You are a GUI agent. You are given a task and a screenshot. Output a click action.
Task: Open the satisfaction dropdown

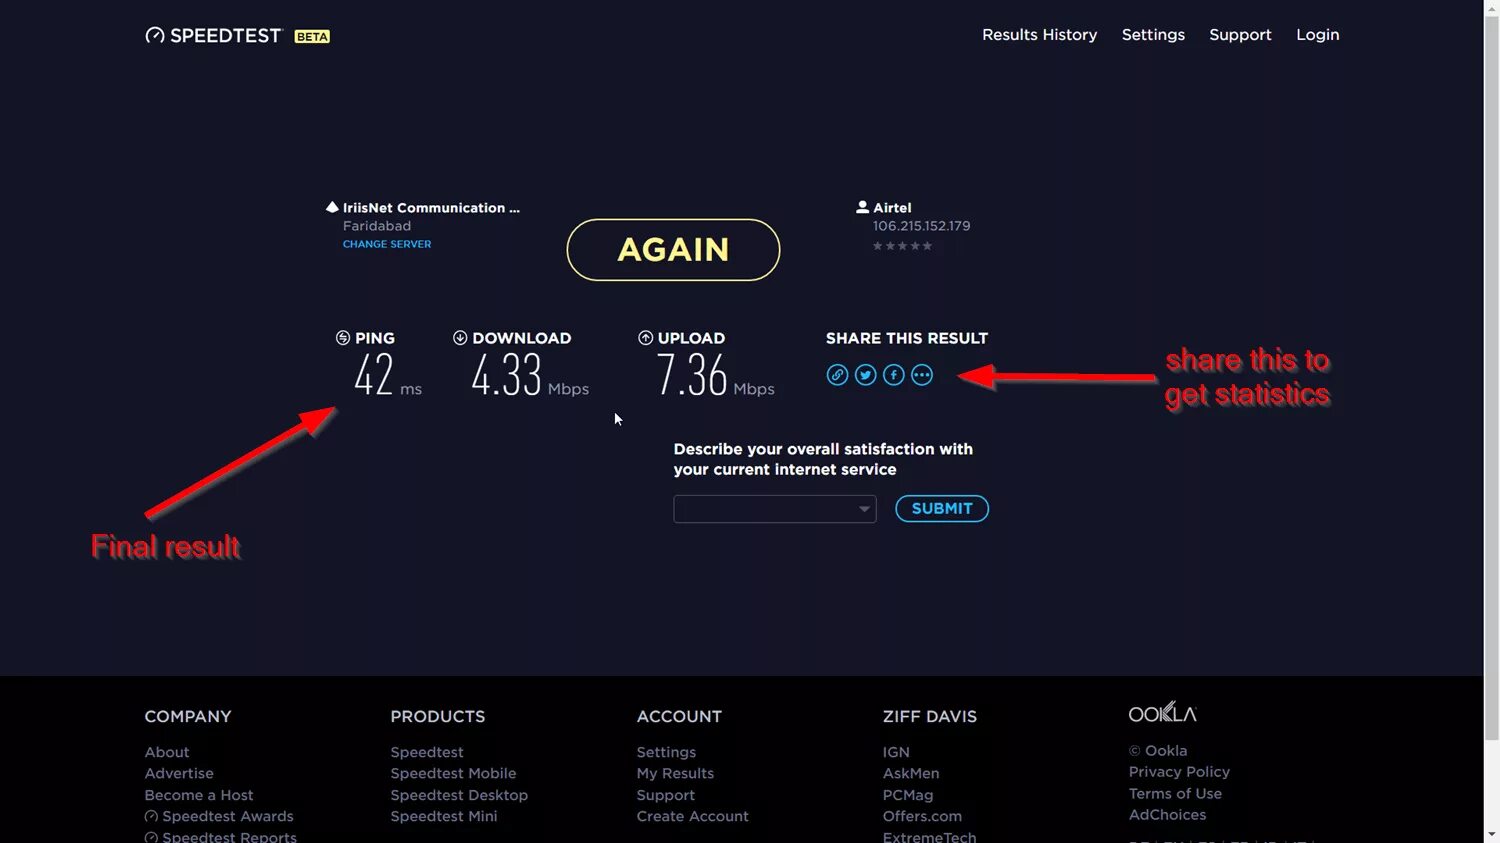tap(775, 509)
